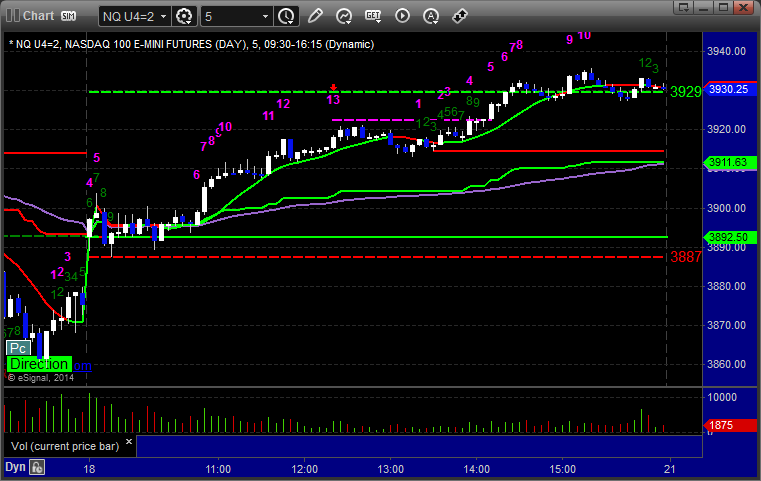Click the trade arrows icon

click(x=460, y=16)
